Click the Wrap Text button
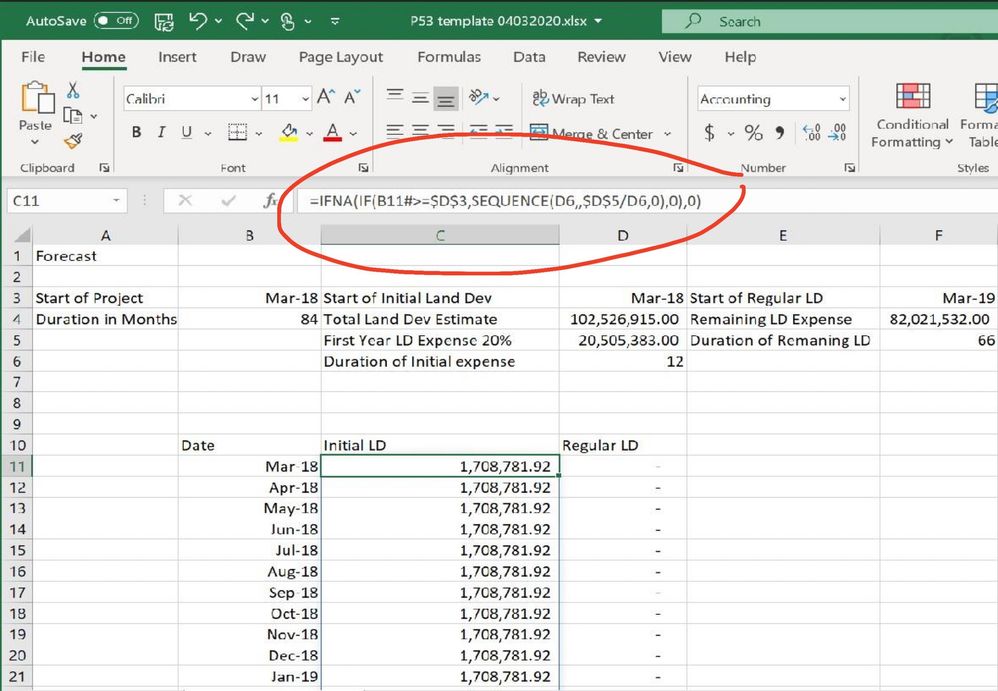998x691 pixels. [573, 99]
